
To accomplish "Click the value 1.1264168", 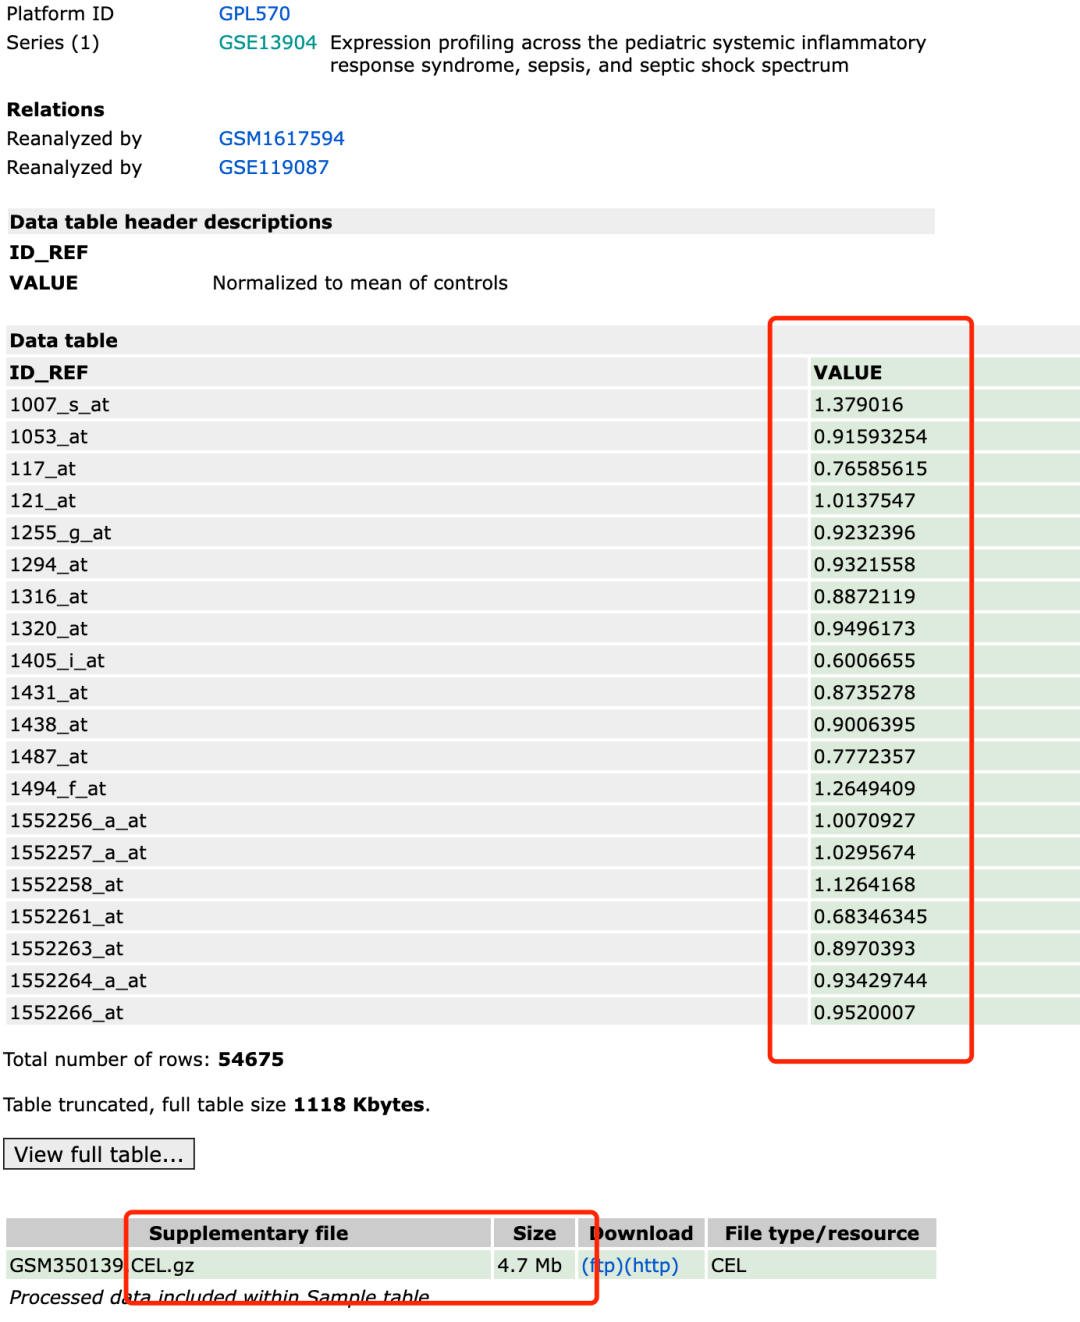I will (865, 885).
